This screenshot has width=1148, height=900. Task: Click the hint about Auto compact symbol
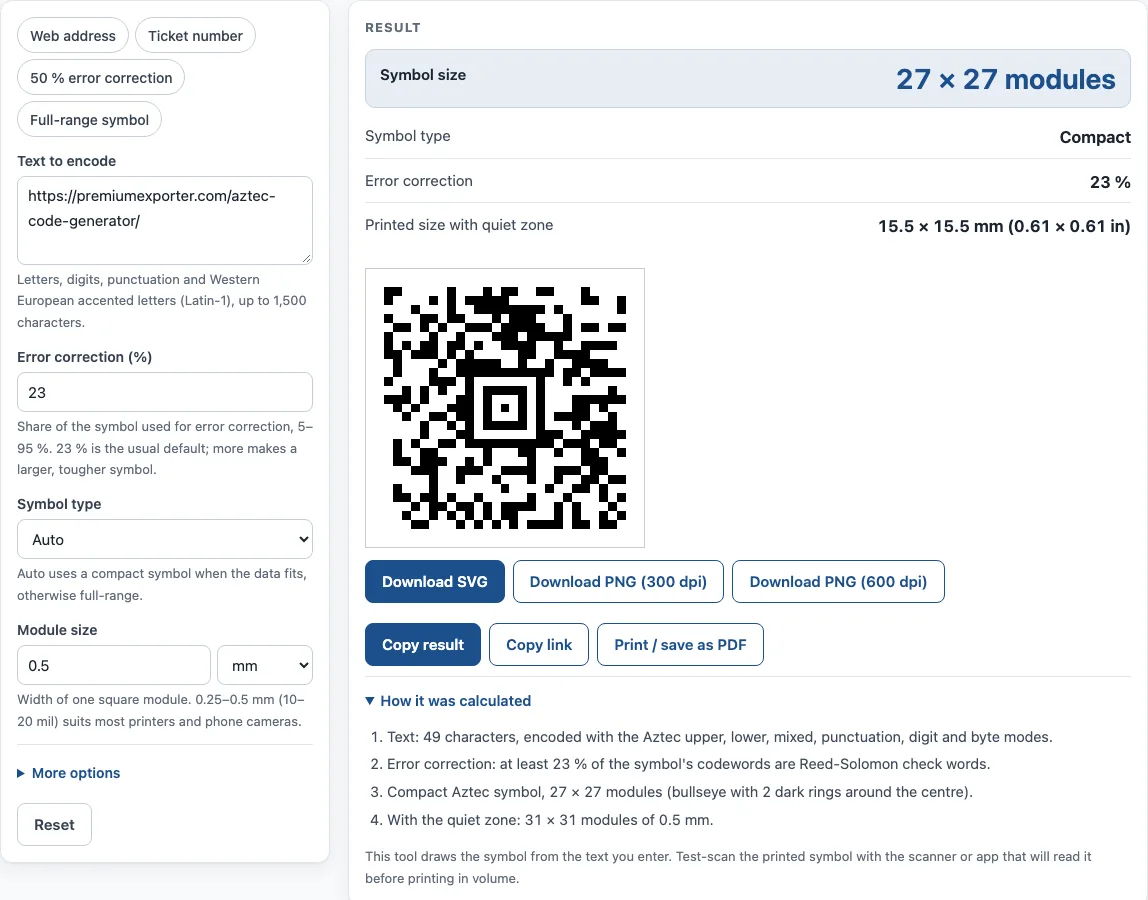(x=162, y=584)
